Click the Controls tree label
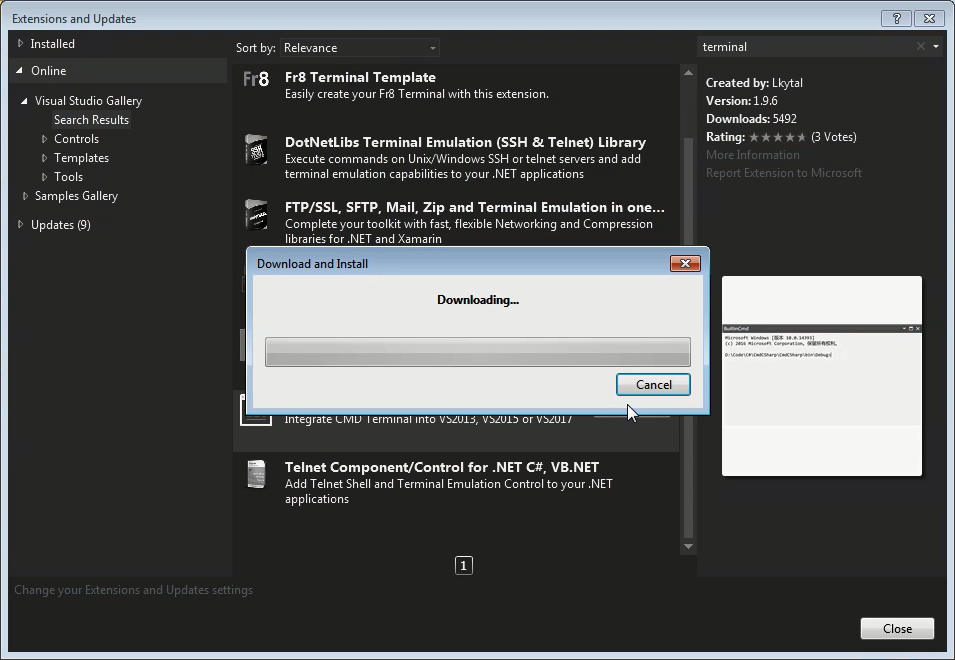 76,139
